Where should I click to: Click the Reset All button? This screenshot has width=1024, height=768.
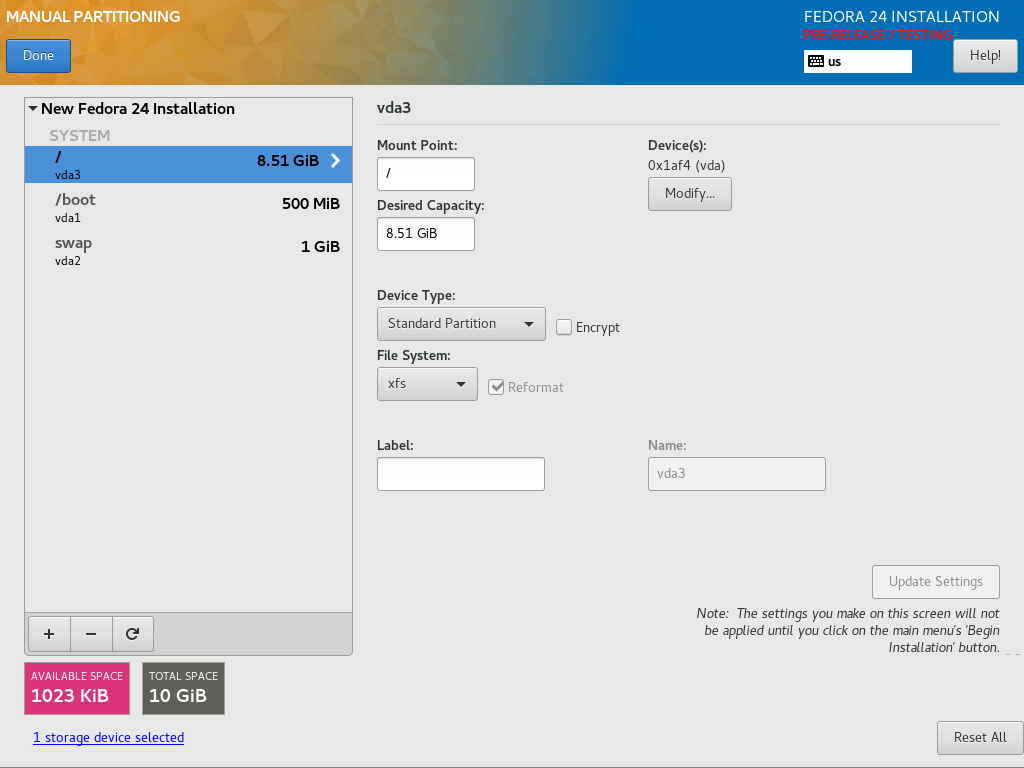pos(980,738)
